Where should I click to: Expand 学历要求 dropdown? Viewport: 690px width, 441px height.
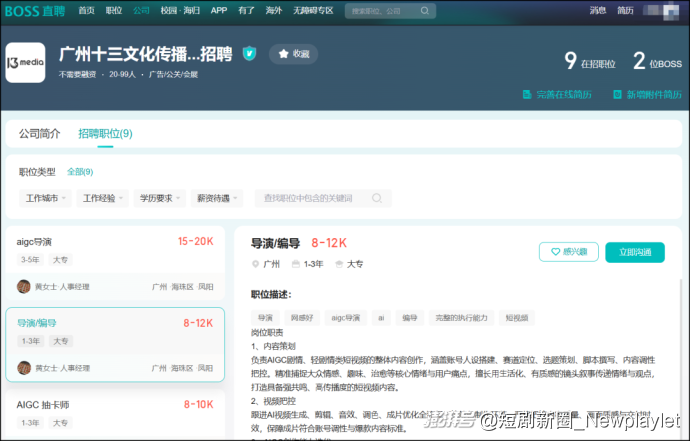pos(160,198)
